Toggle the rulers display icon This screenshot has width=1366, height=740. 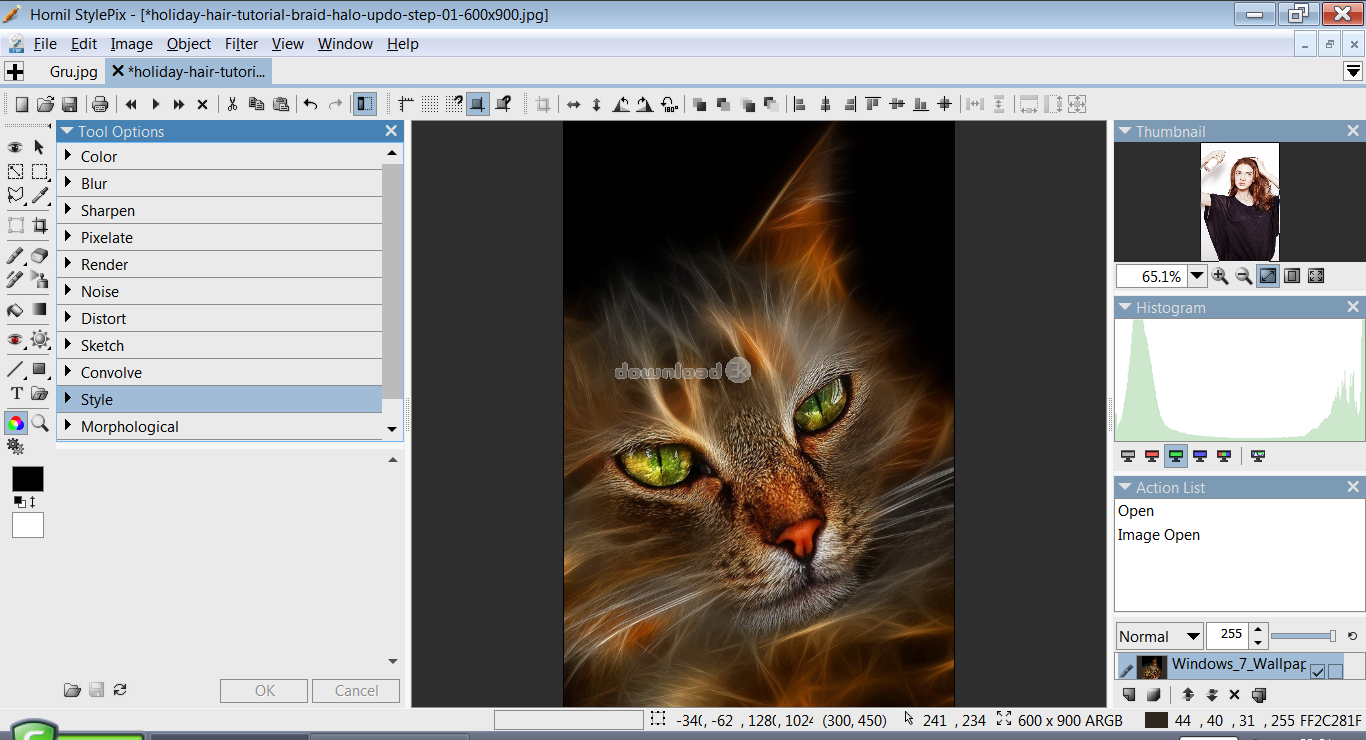(406, 104)
